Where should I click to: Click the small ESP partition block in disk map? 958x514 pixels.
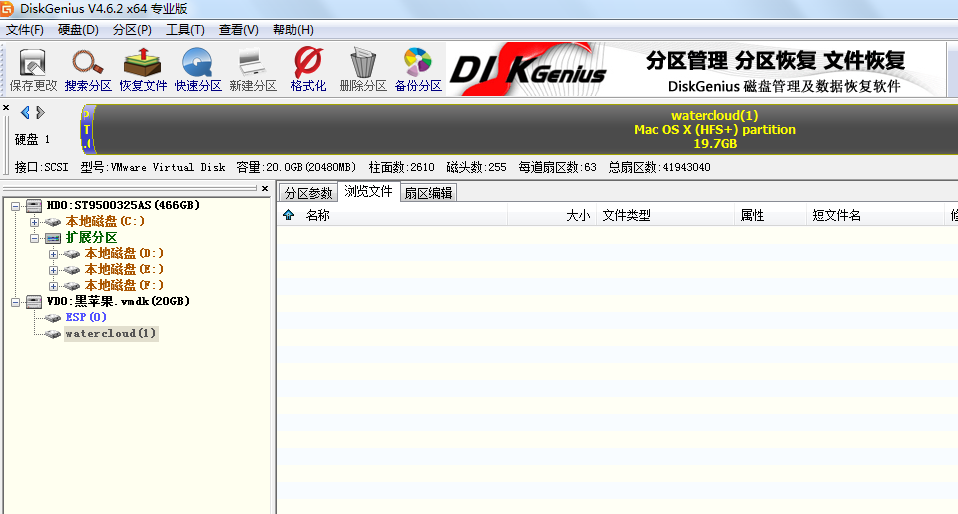pos(87,129)
